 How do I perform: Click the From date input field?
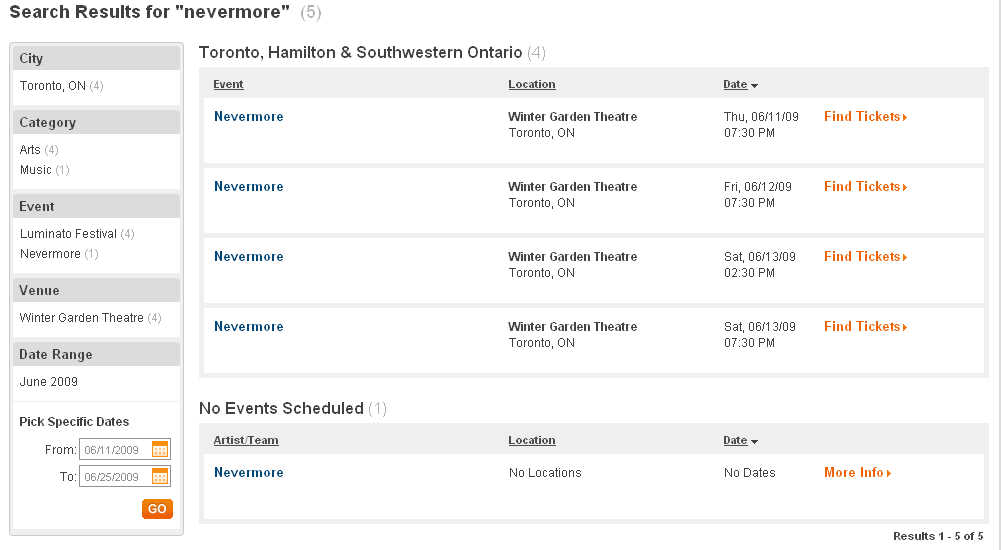(116, 449)
